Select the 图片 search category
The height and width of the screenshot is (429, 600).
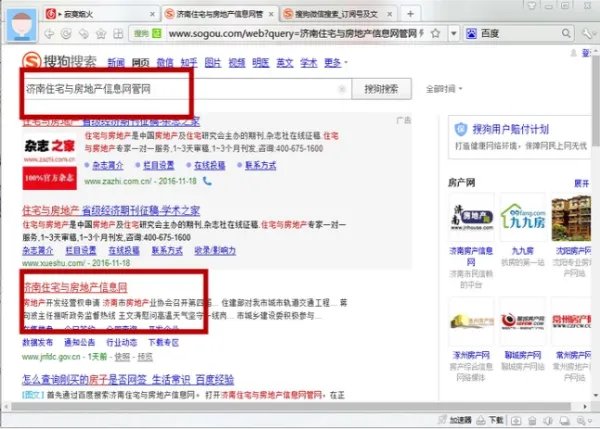[x=213, y=63]
